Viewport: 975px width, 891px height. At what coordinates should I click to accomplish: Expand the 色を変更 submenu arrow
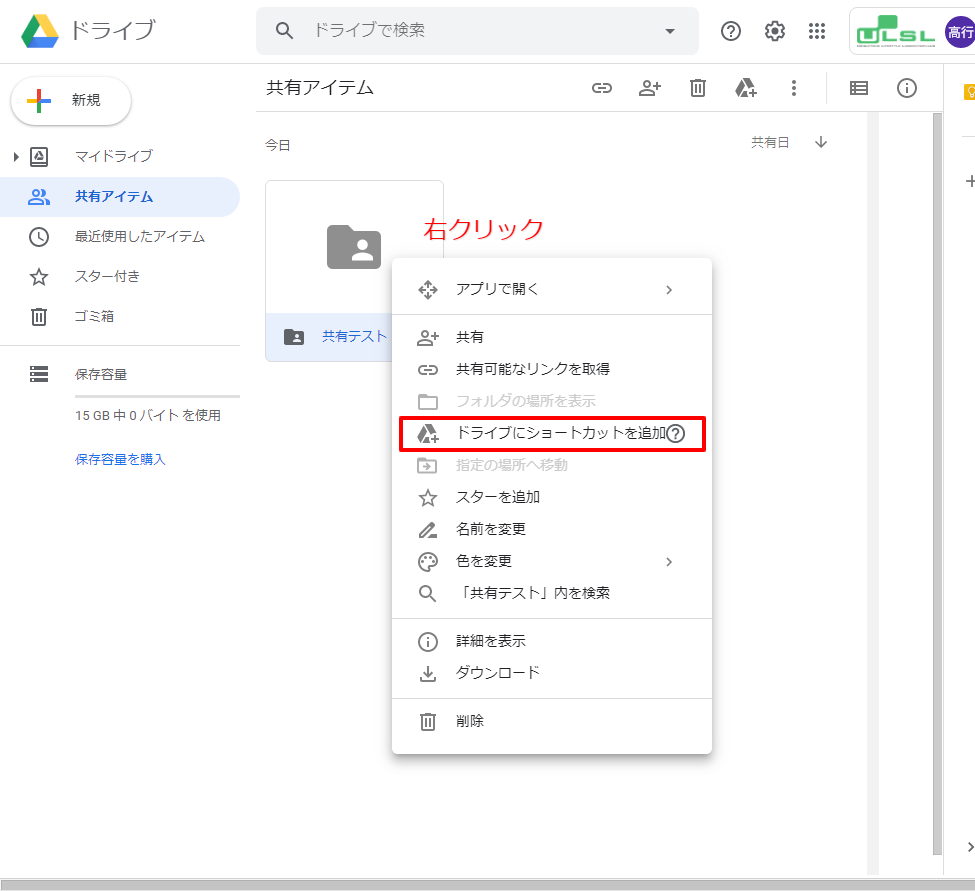coord(669,561)
